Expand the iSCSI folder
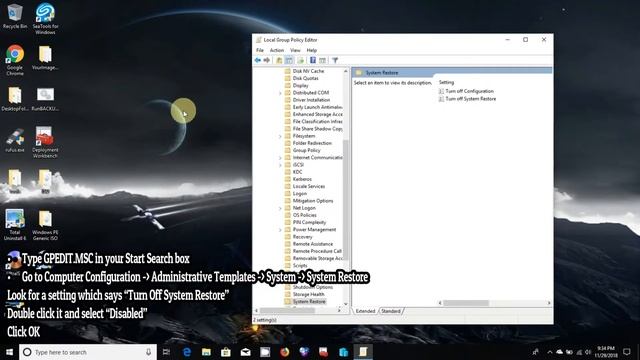The image size is (640, 360). pyautogui.click(x=280, y=165)
